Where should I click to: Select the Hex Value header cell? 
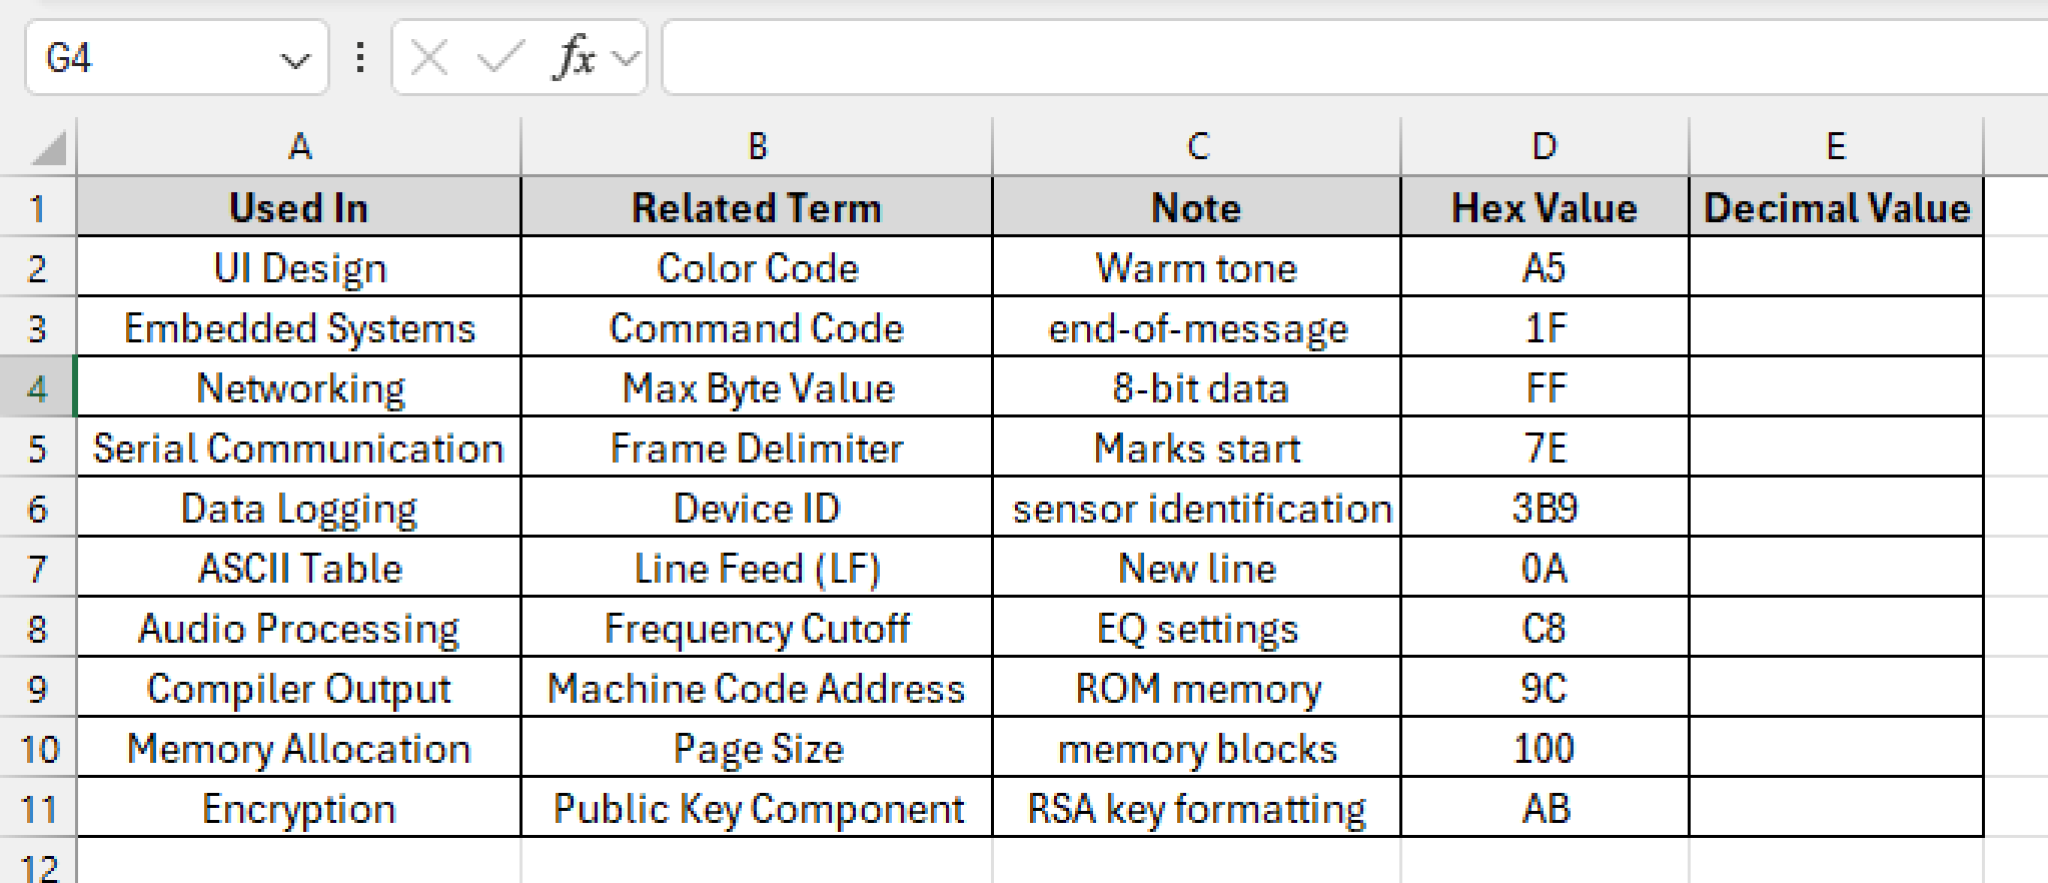point(1545,208)
